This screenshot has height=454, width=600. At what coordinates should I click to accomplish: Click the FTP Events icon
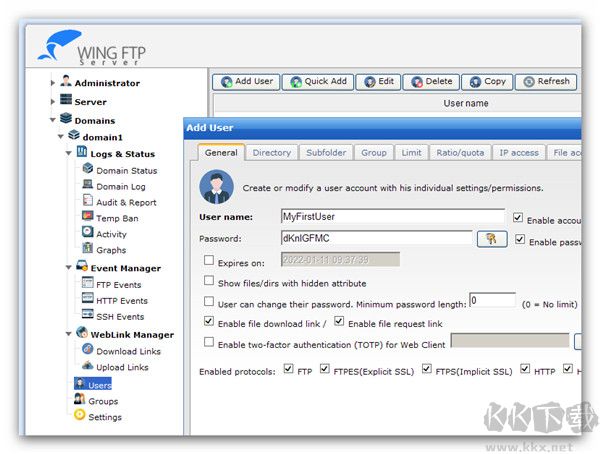point(88,282)
